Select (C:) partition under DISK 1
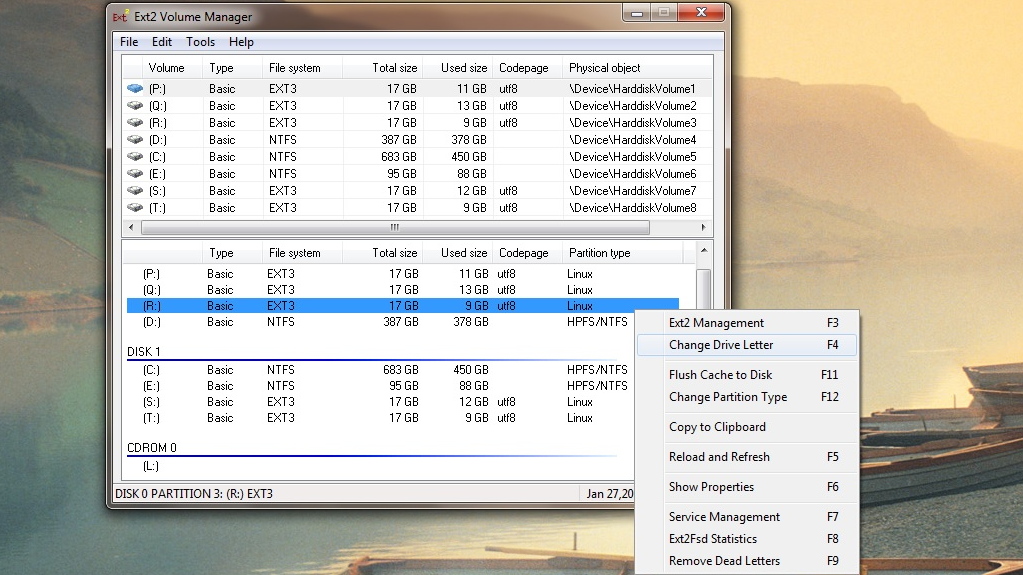Image resolution: width=1023 pixels, height=575 pixels. [381, 369]
